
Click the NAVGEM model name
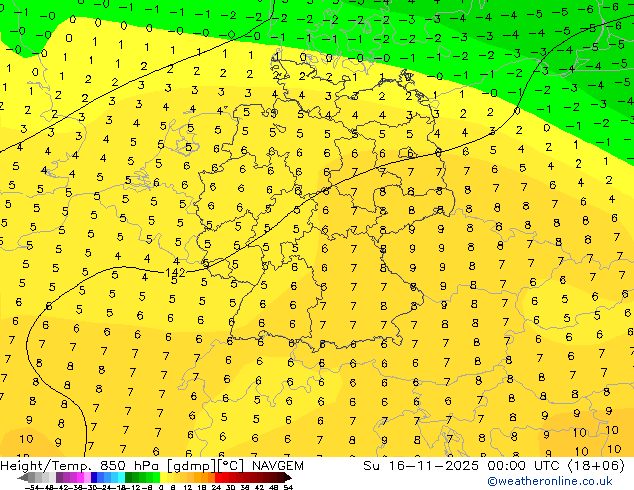point(277,466)
